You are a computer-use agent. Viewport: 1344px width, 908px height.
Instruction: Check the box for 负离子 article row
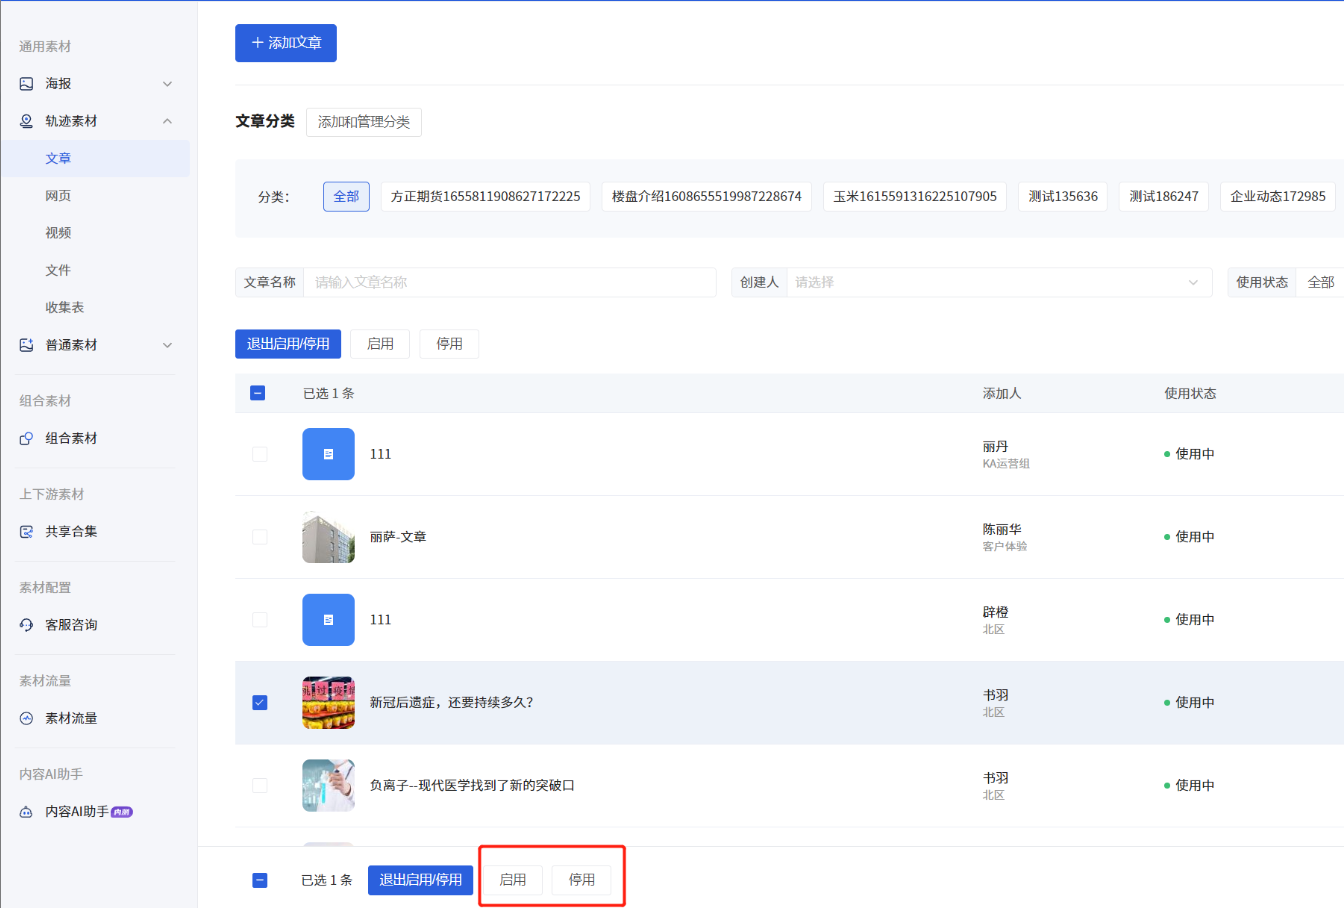(260, 786)
